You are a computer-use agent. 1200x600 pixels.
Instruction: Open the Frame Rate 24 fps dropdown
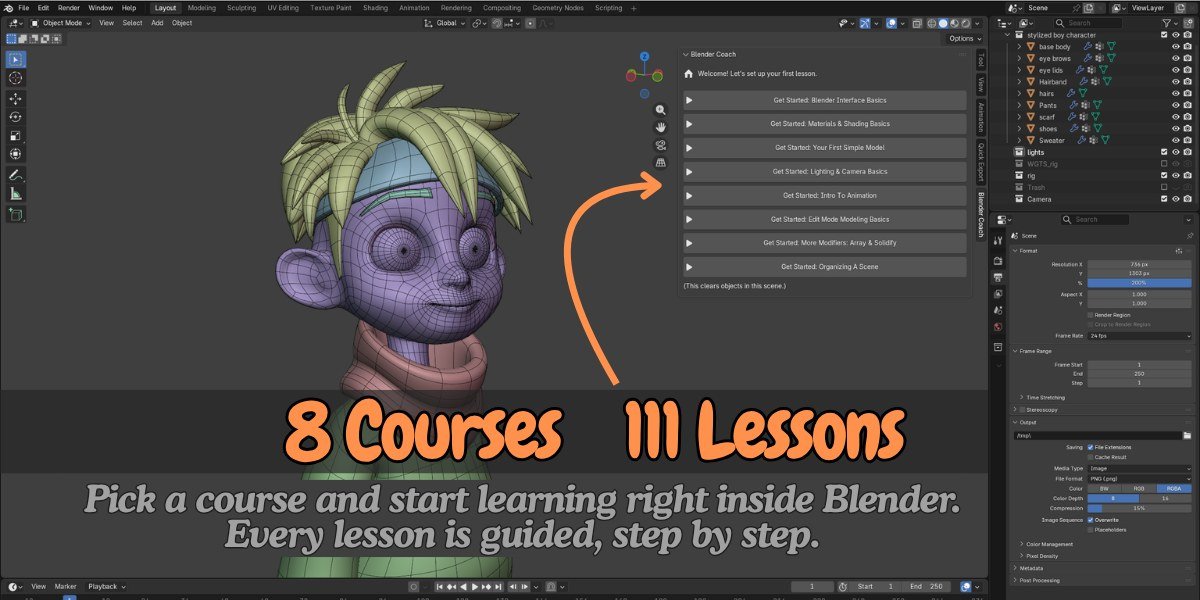tap(1139, 336)
